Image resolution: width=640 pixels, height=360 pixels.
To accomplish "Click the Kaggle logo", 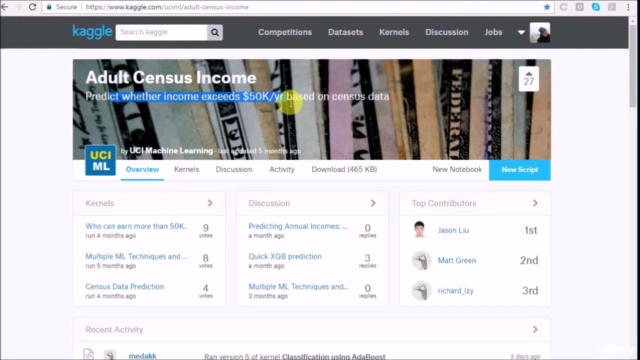I will (92, 32).
